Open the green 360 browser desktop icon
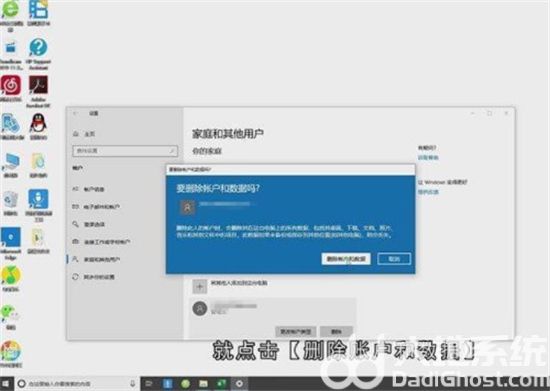Screen dimensions: 550x391 click(11, 10)
